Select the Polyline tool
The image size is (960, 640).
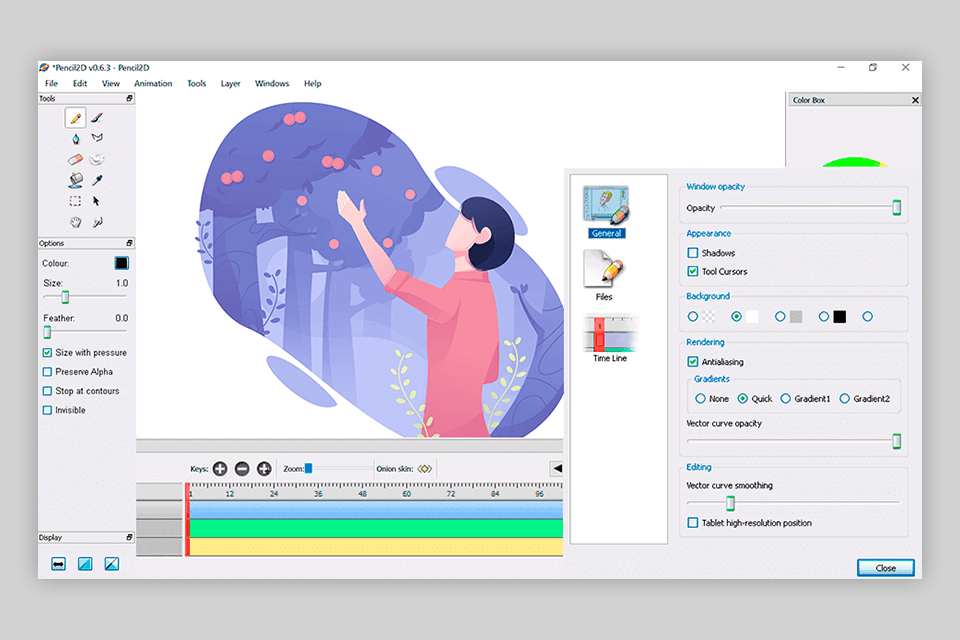pyautogui.click(x=97, y=138)
